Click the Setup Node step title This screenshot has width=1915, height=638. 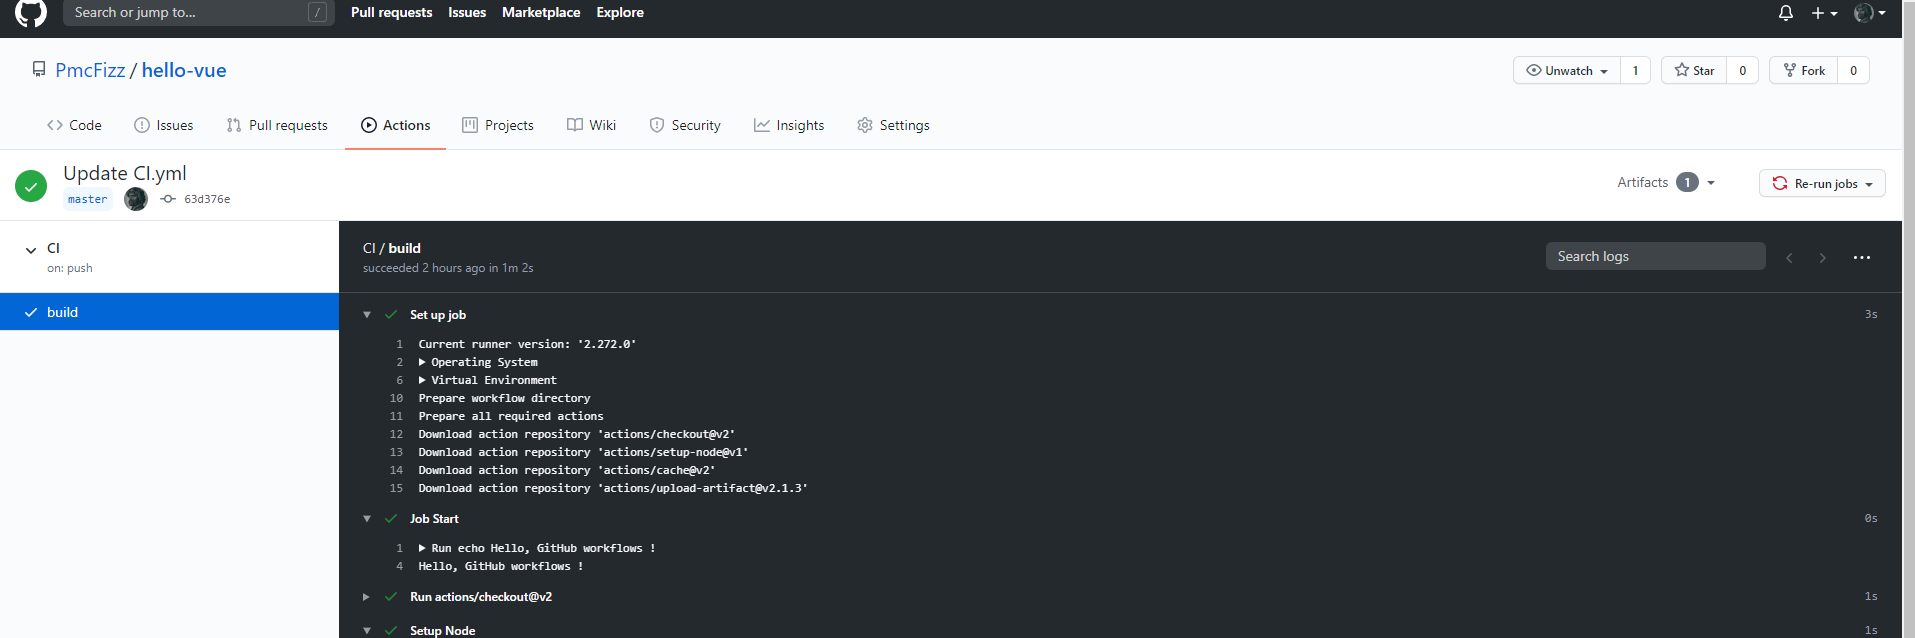click(x=442, y=631)
